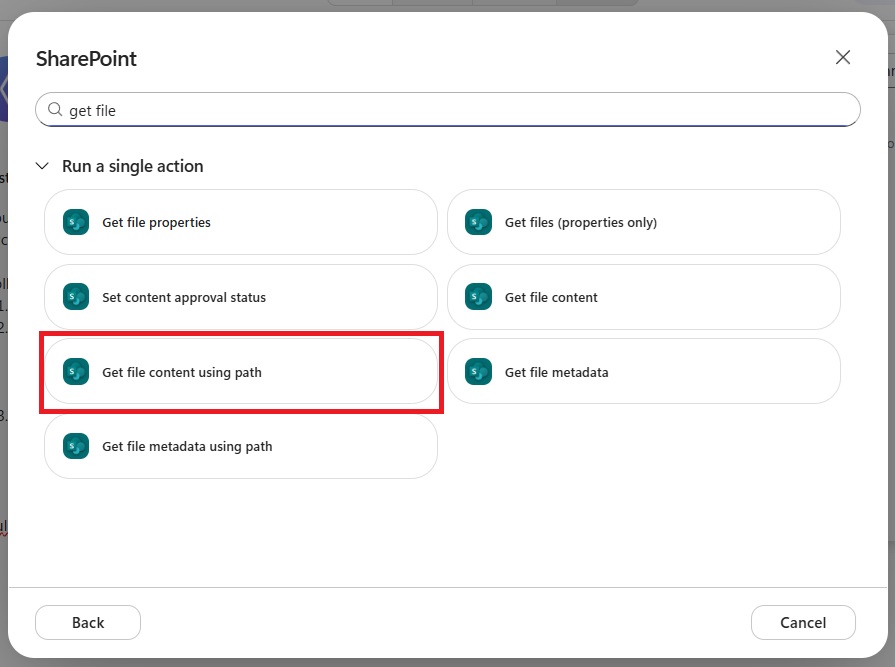Screen dimensions: 895x667
Task: Choose Get files (properties only) action
Action: (644, 223)
